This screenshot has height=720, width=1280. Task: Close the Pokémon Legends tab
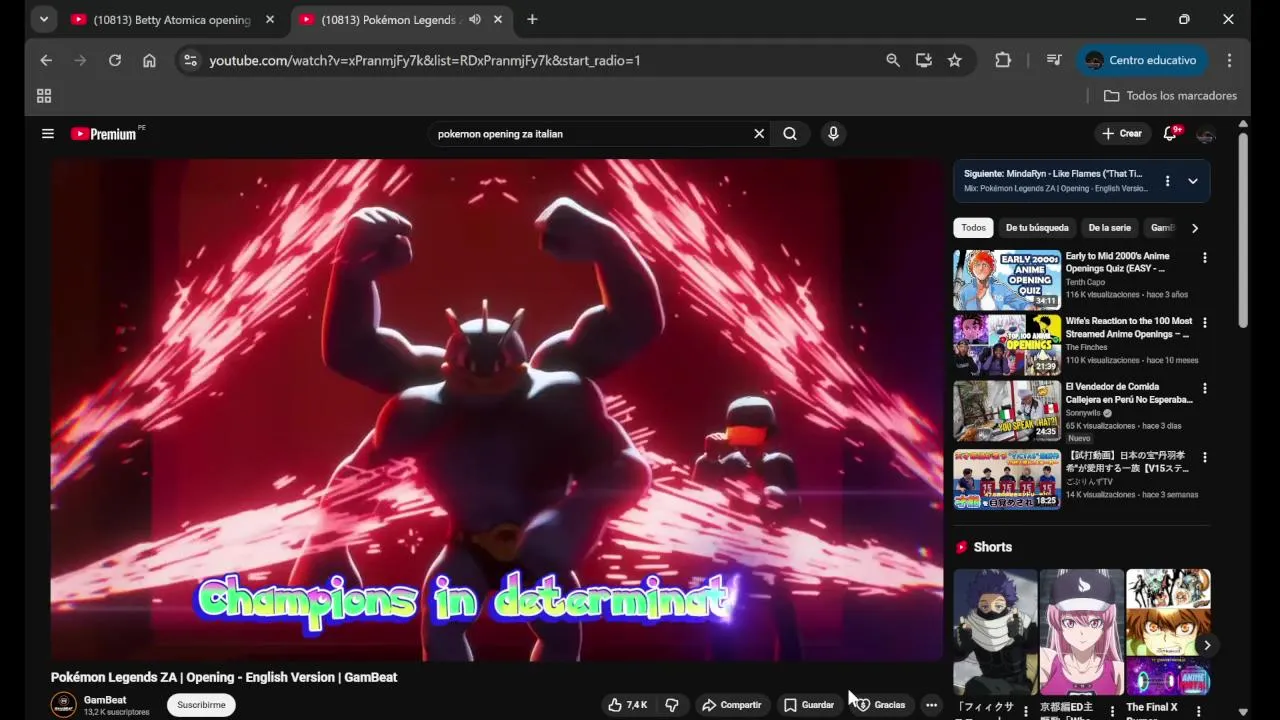pyautogui.click(x=498, y=19)
